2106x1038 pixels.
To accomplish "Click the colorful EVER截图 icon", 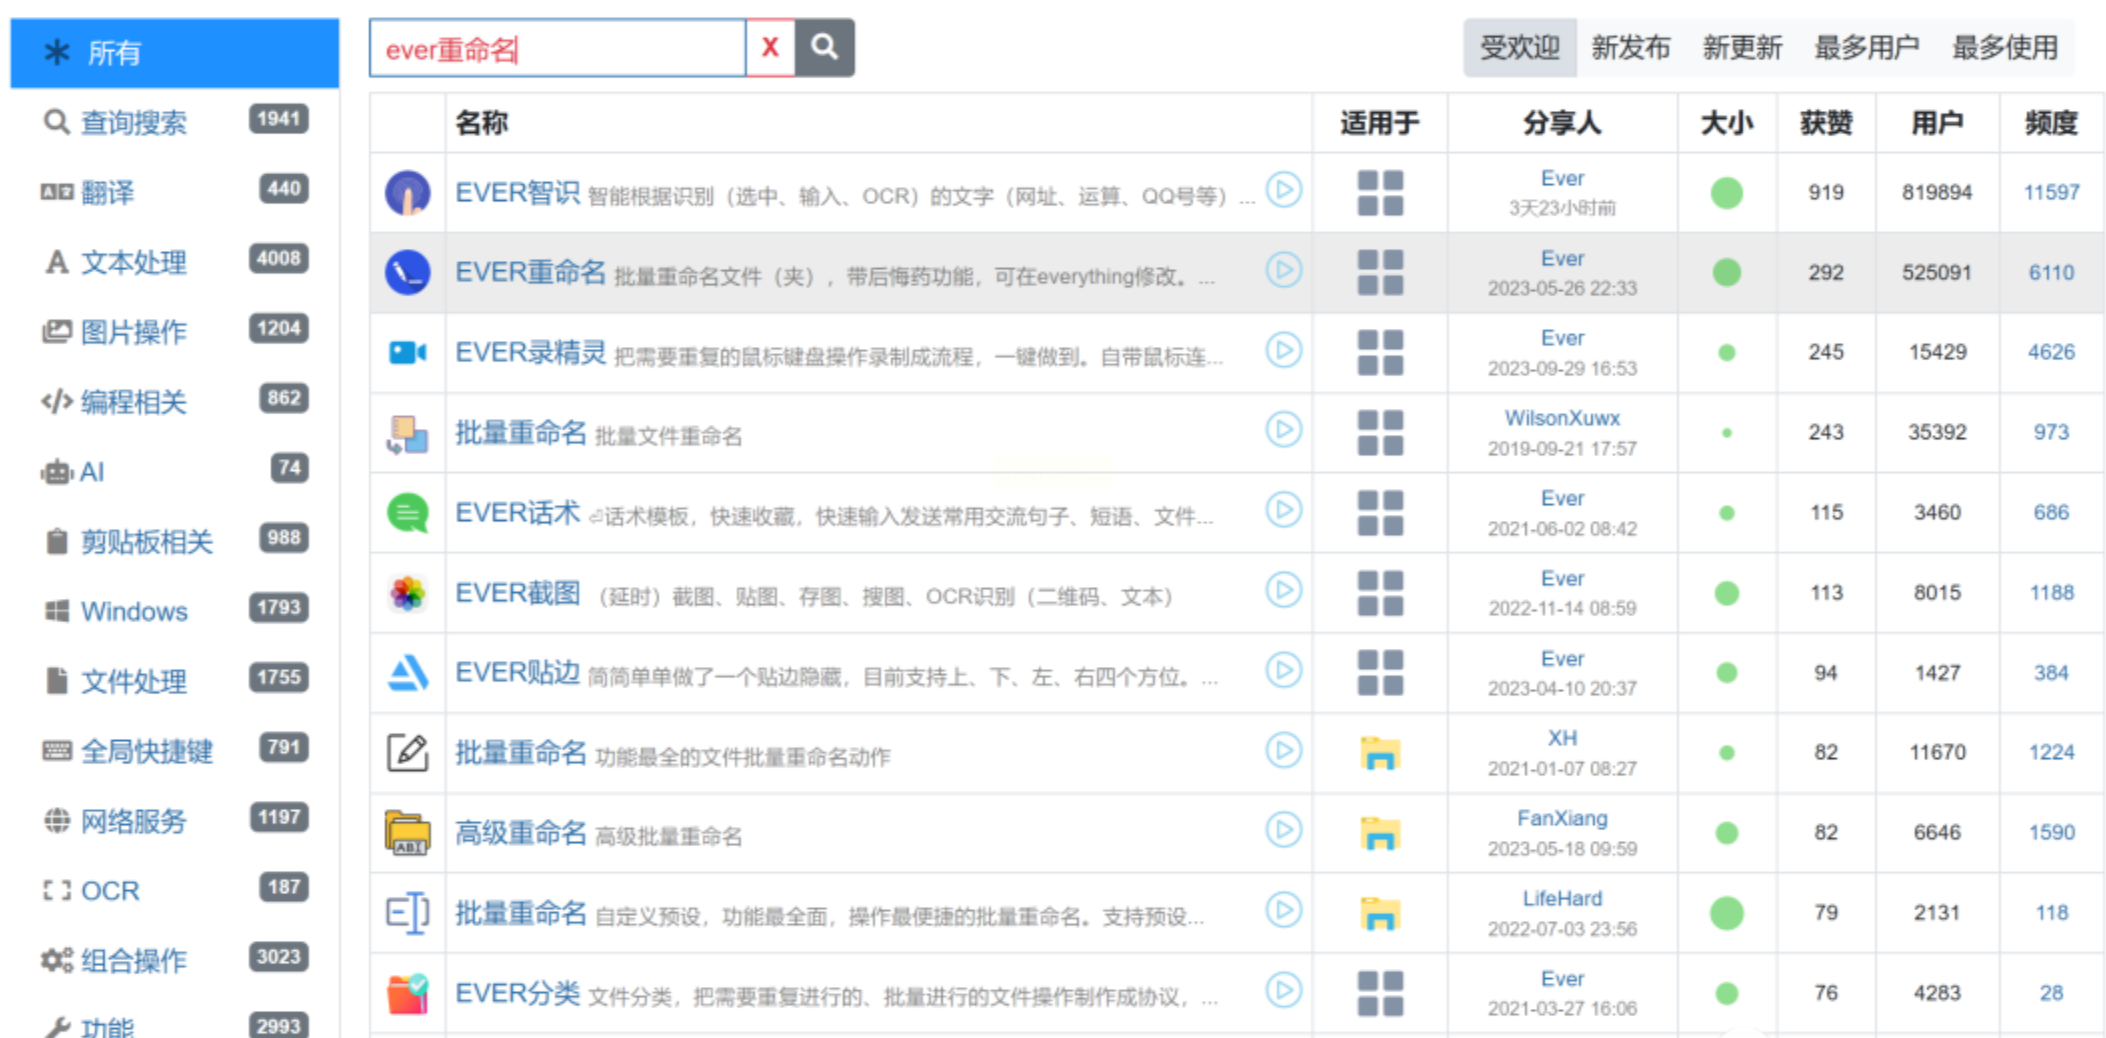I will (408, 593).
